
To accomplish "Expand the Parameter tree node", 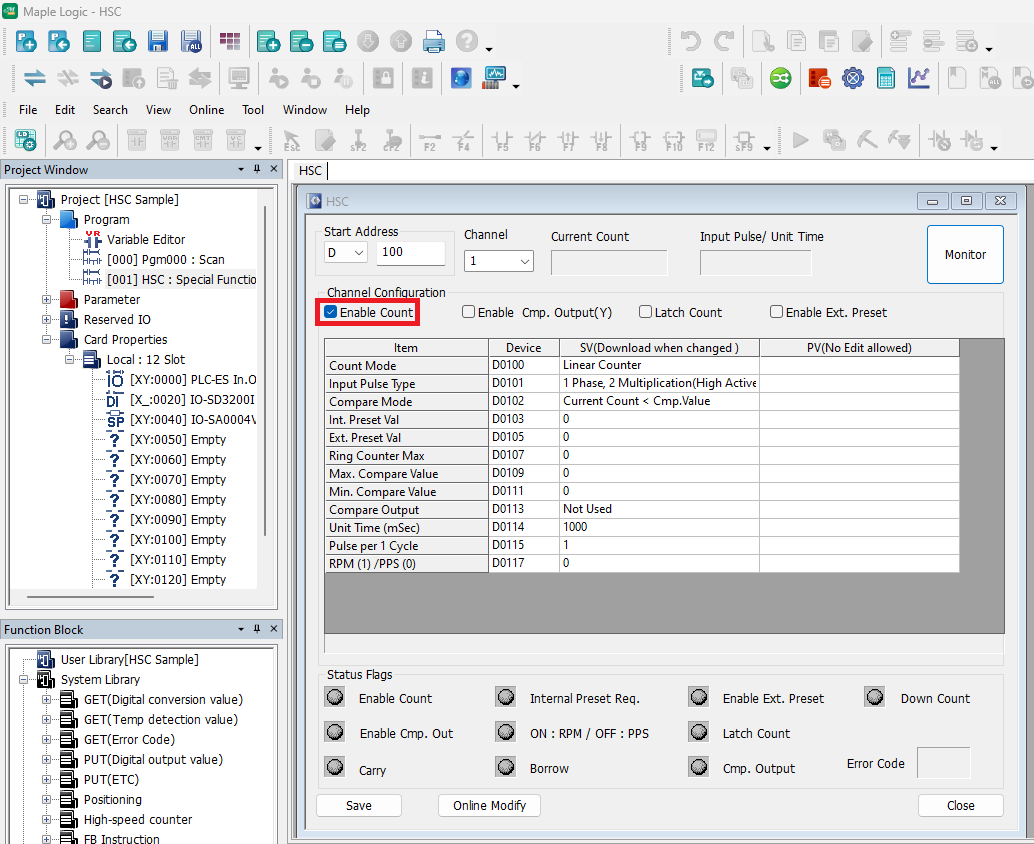I will pyautogui.click(x=46, y=299).
